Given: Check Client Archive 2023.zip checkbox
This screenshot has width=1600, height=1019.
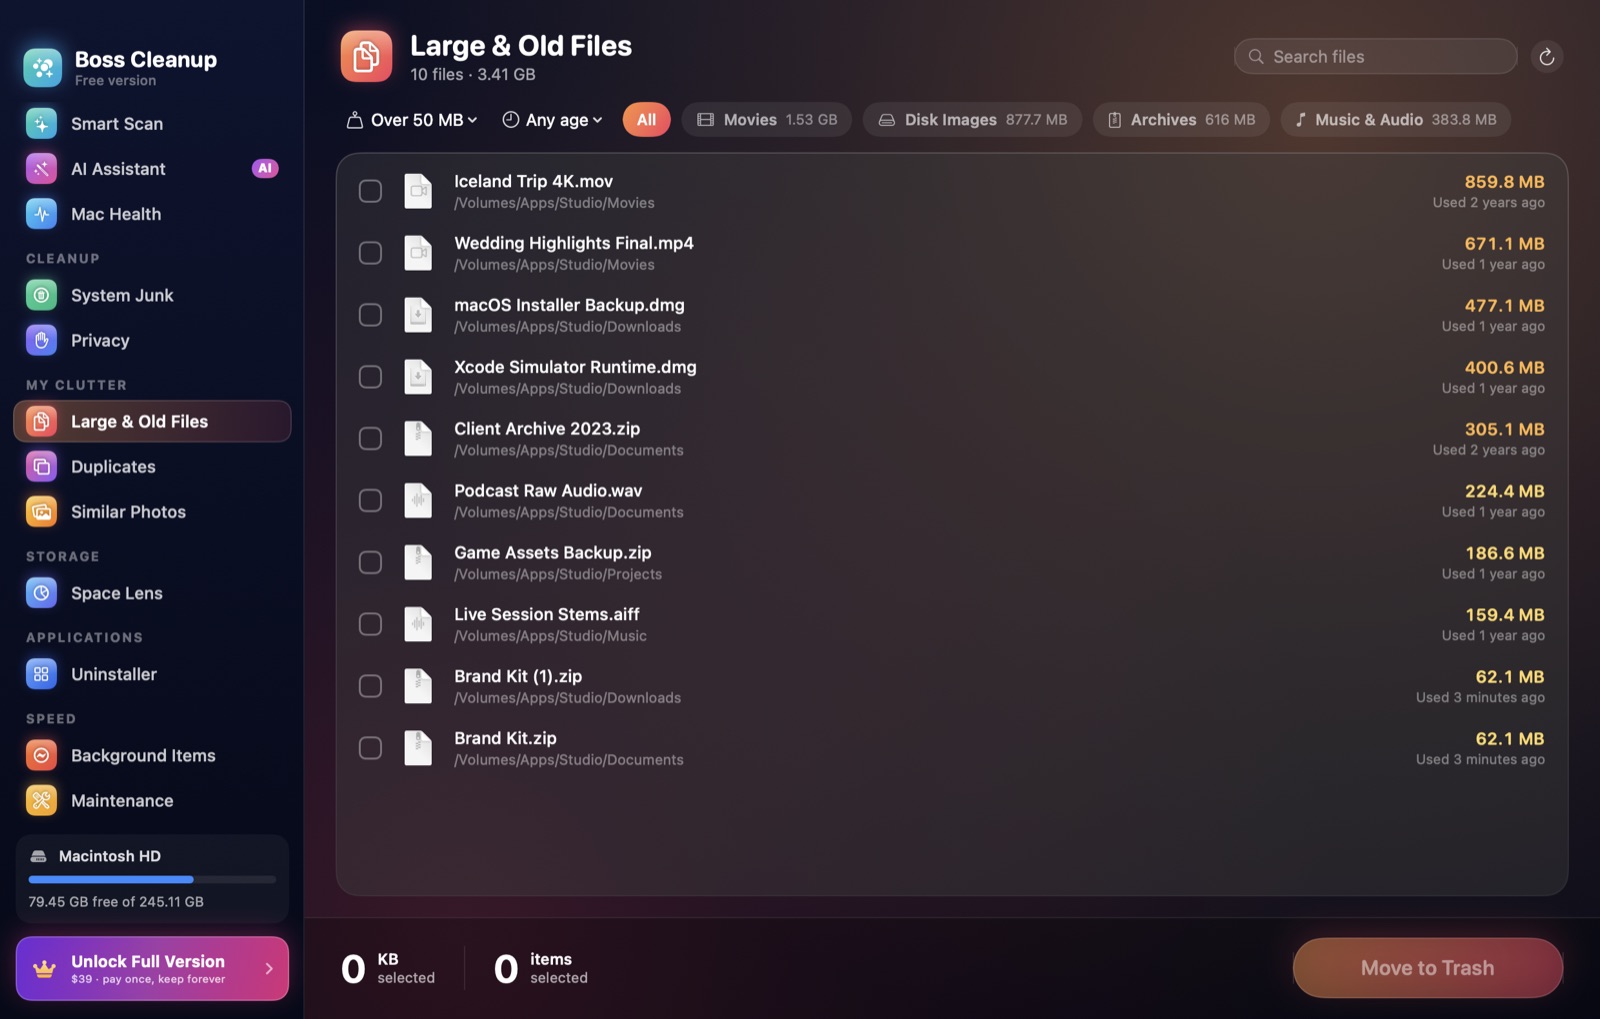Looking at the screenshot, I should [370, 438].
